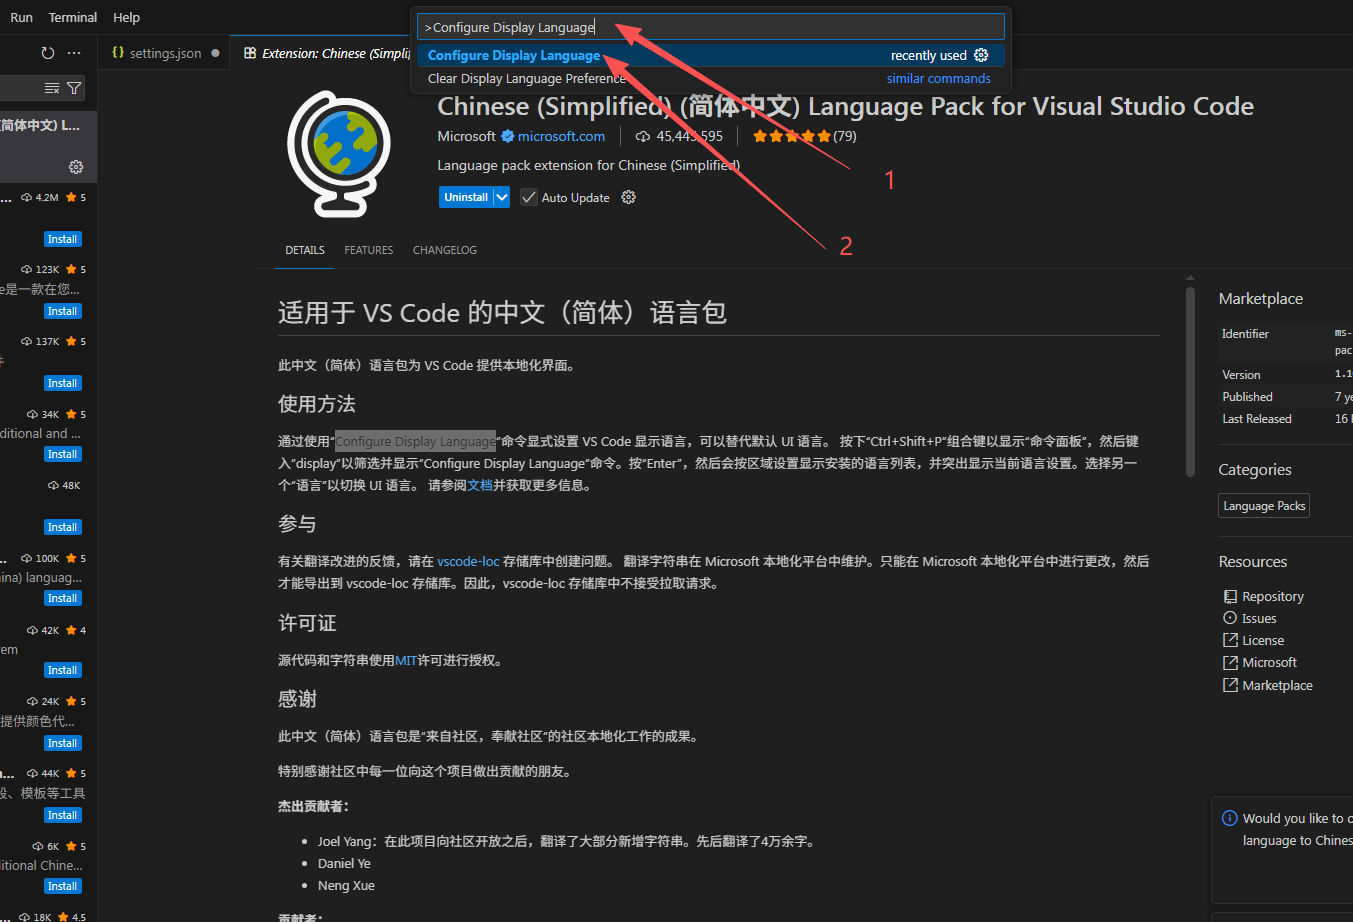Click the 'Published' row in Marketplace info
The height and width of the screenshot is (922, 1353).
1286,397
